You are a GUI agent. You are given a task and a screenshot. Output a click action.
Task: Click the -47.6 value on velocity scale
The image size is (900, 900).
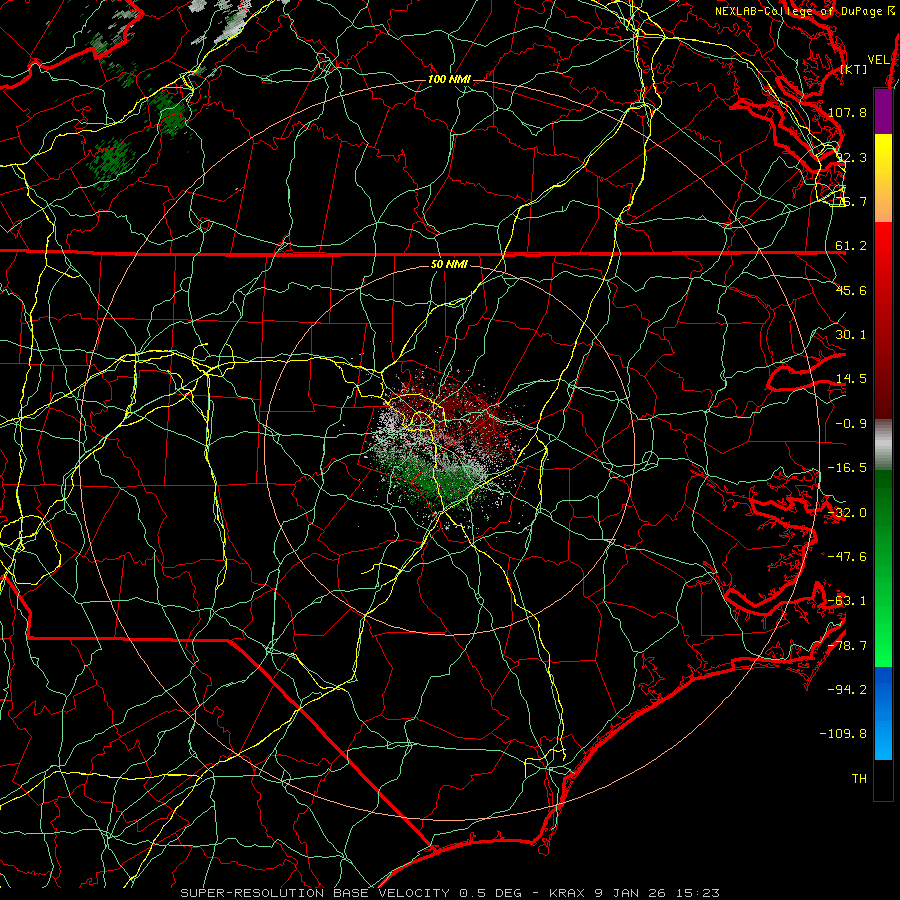point(848,557)
